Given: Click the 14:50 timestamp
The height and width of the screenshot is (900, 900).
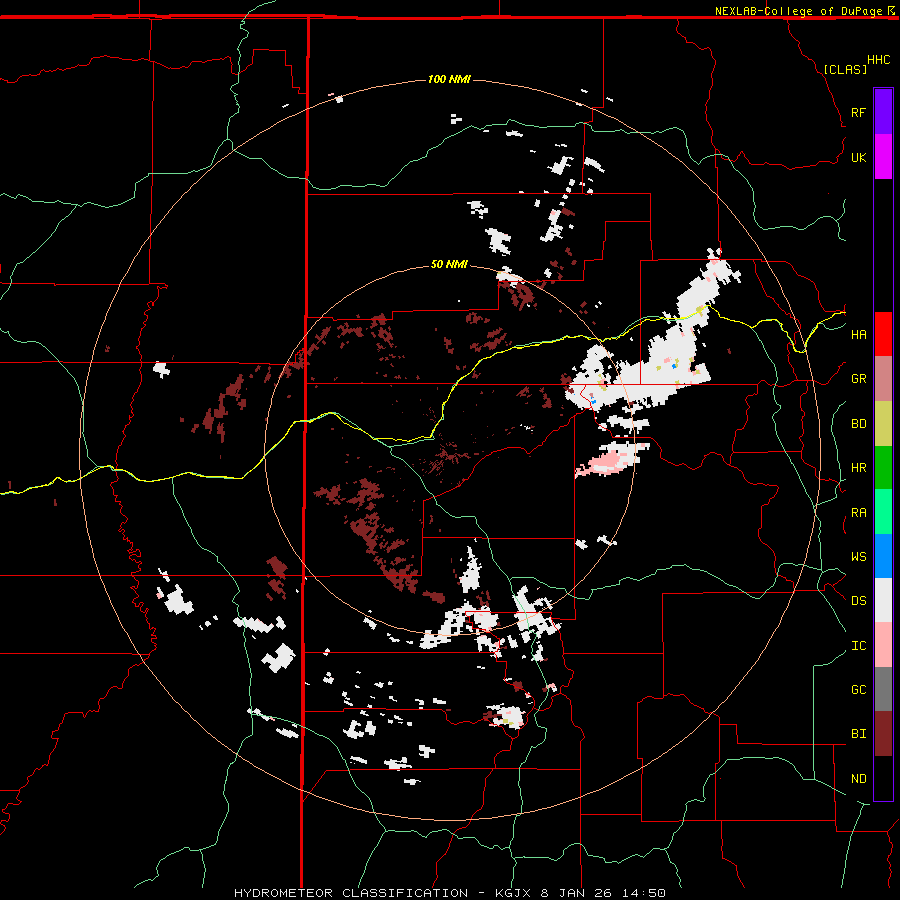Looking at the screenshot, I should 643,893.
